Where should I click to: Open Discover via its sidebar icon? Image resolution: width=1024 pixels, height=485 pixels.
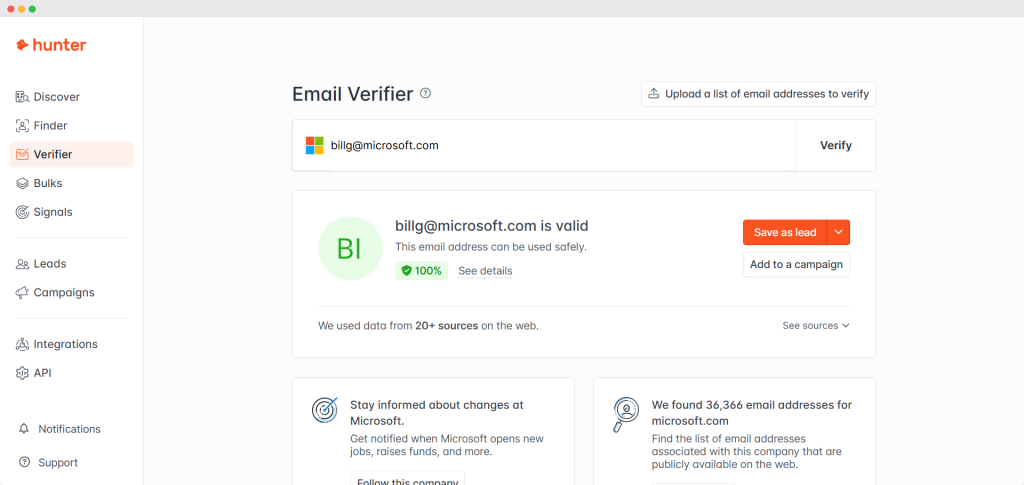click(x=23, y=97)
